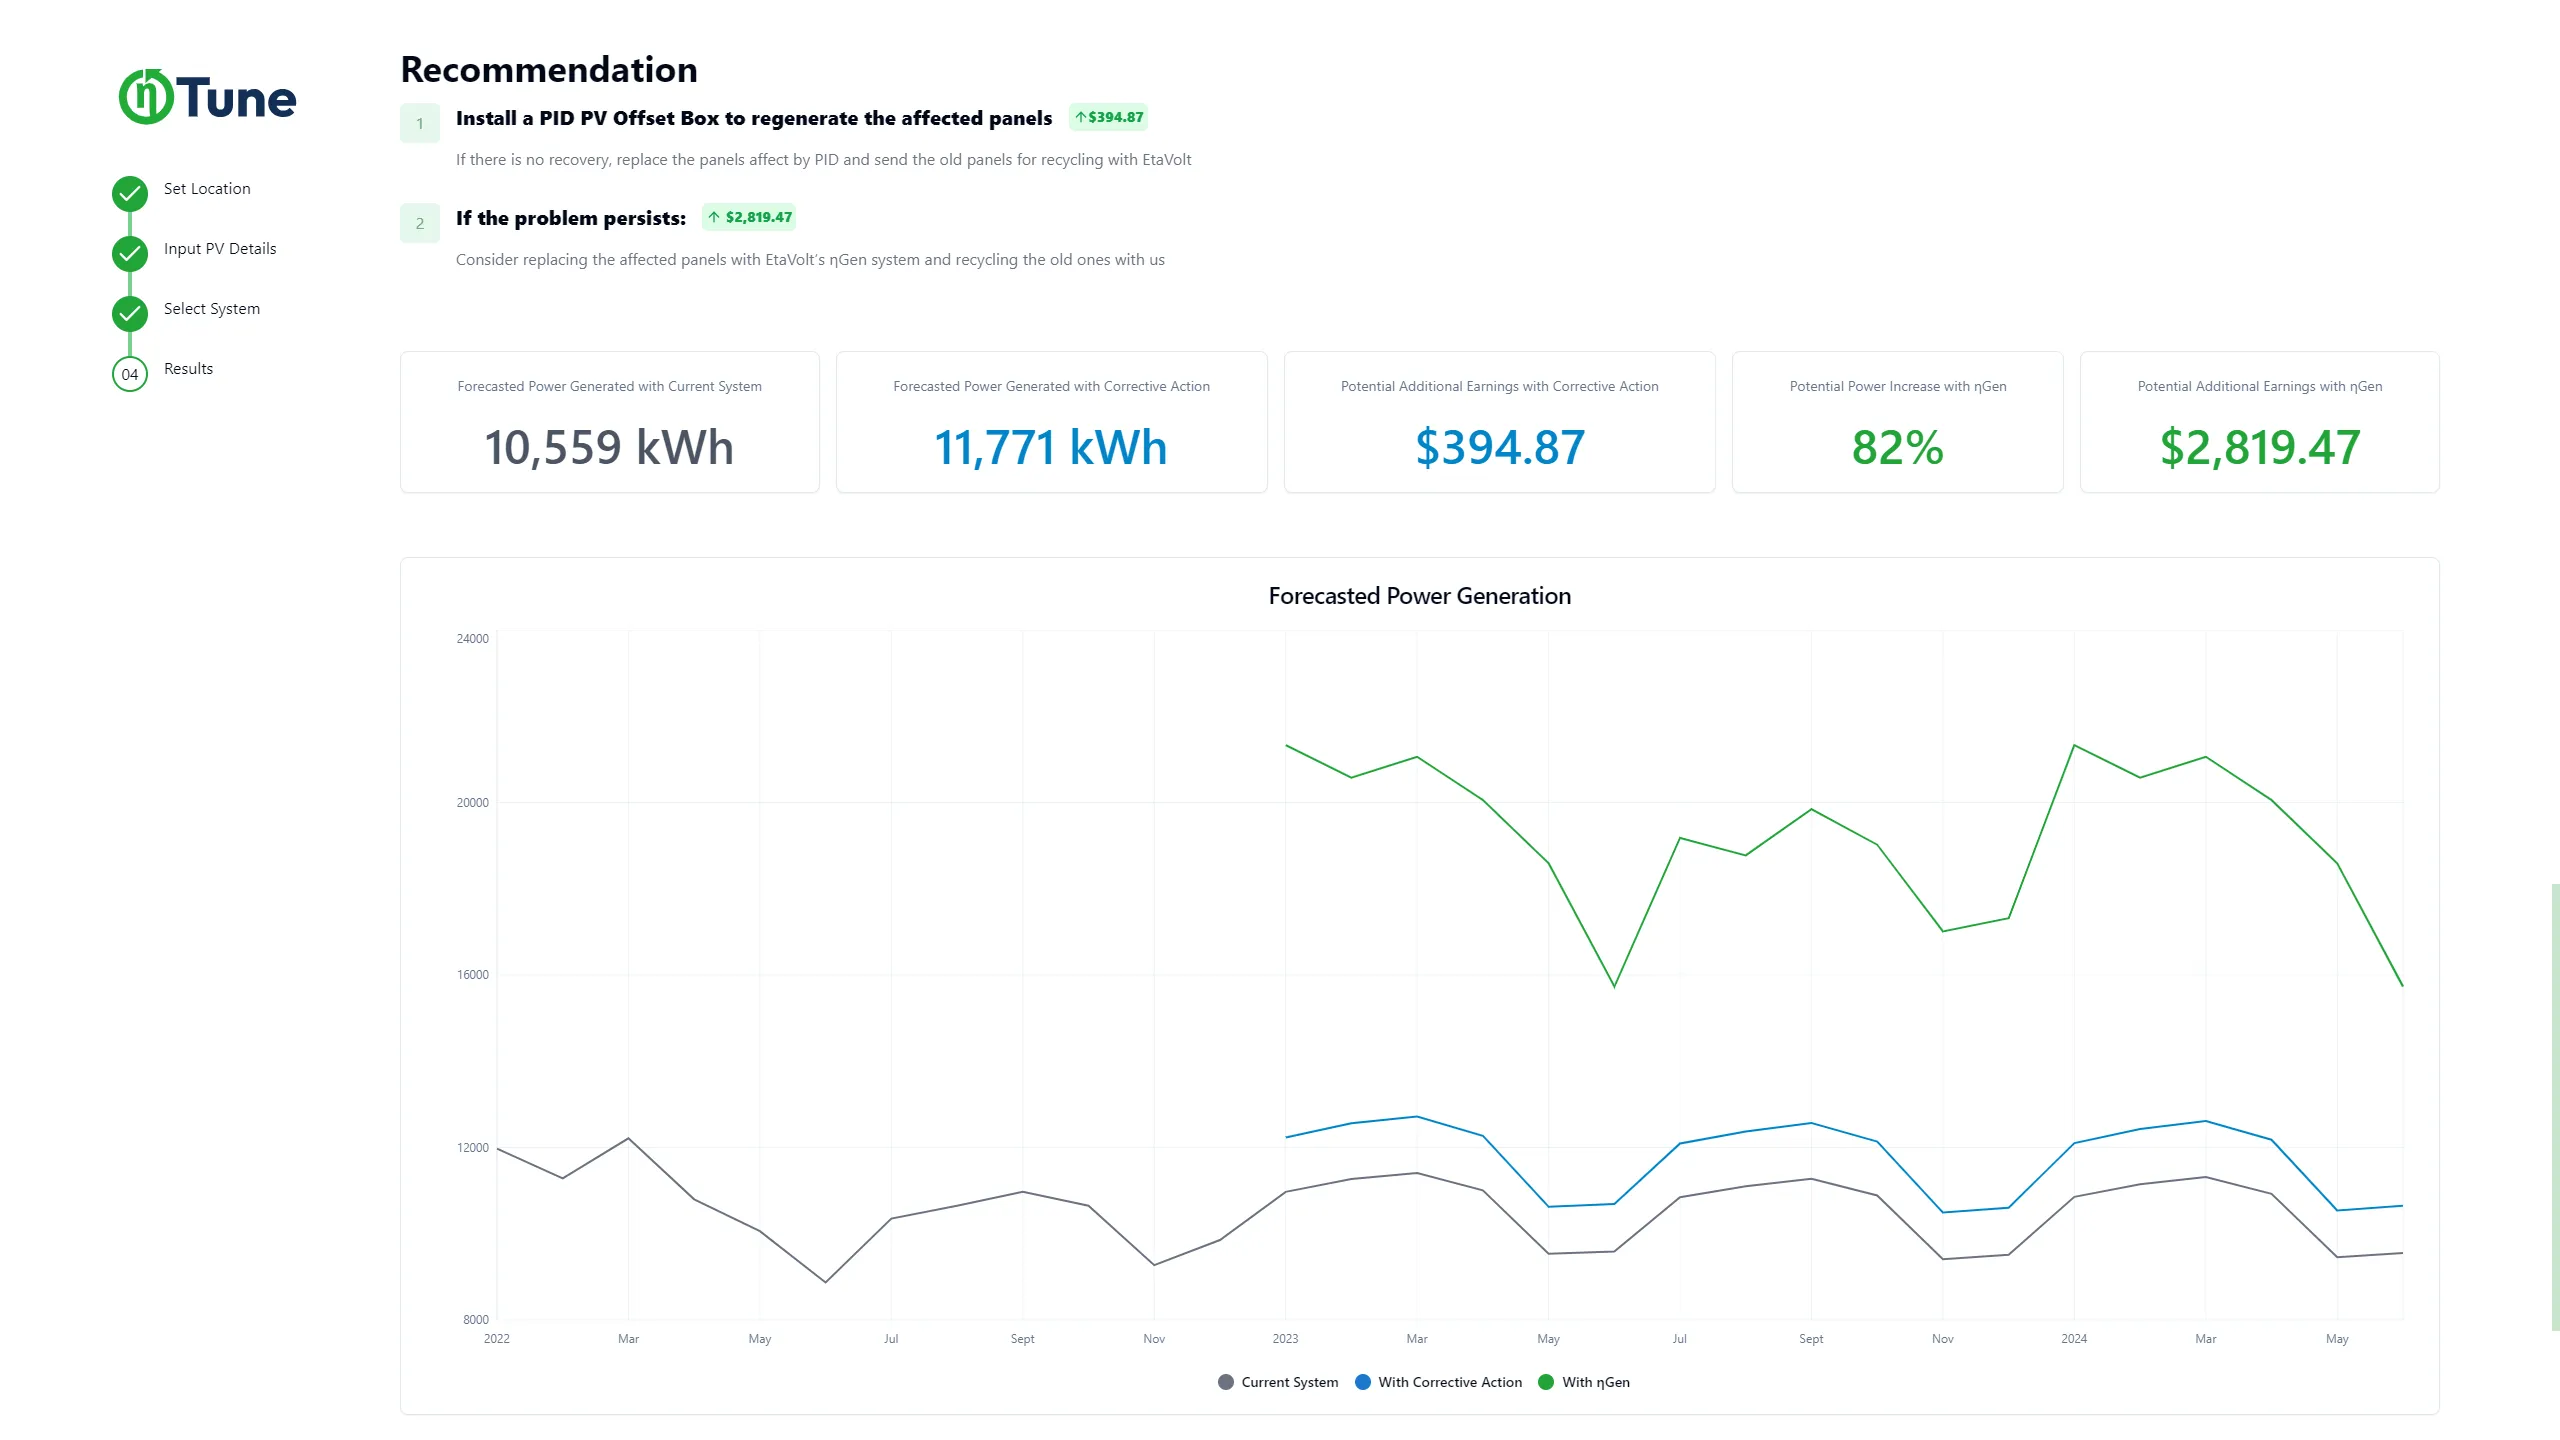Screen dimensions: 2560x1440
Task: Open the 10,559 kWh current system card
Action: [610, 422]
